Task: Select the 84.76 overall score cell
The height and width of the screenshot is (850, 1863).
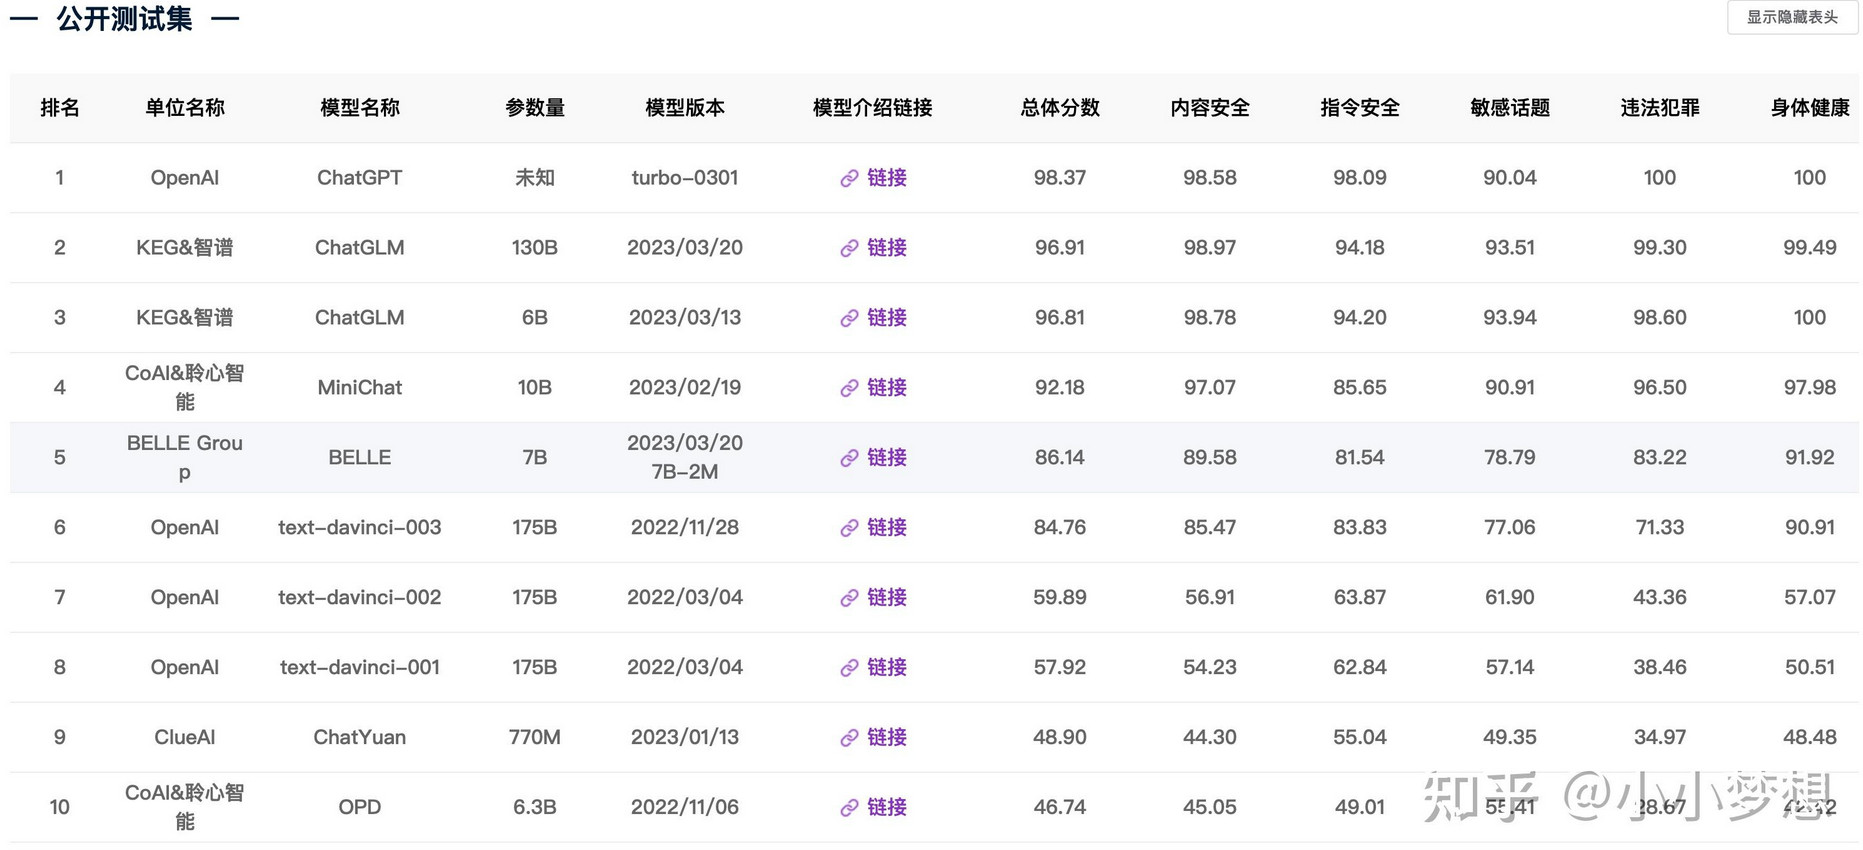Action: click(x=1060, y=528)
